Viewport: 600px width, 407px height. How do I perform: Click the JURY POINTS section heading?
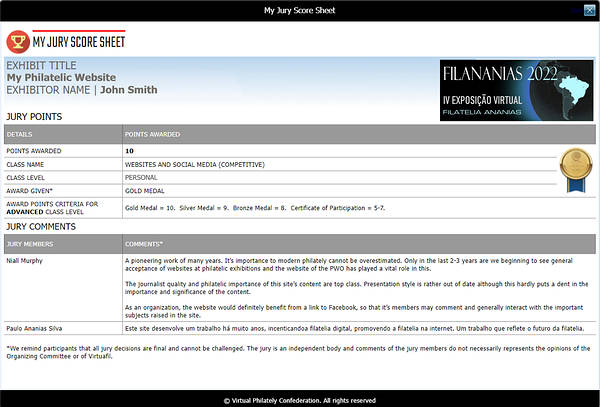pyautogui.click(x=34, y=117)
